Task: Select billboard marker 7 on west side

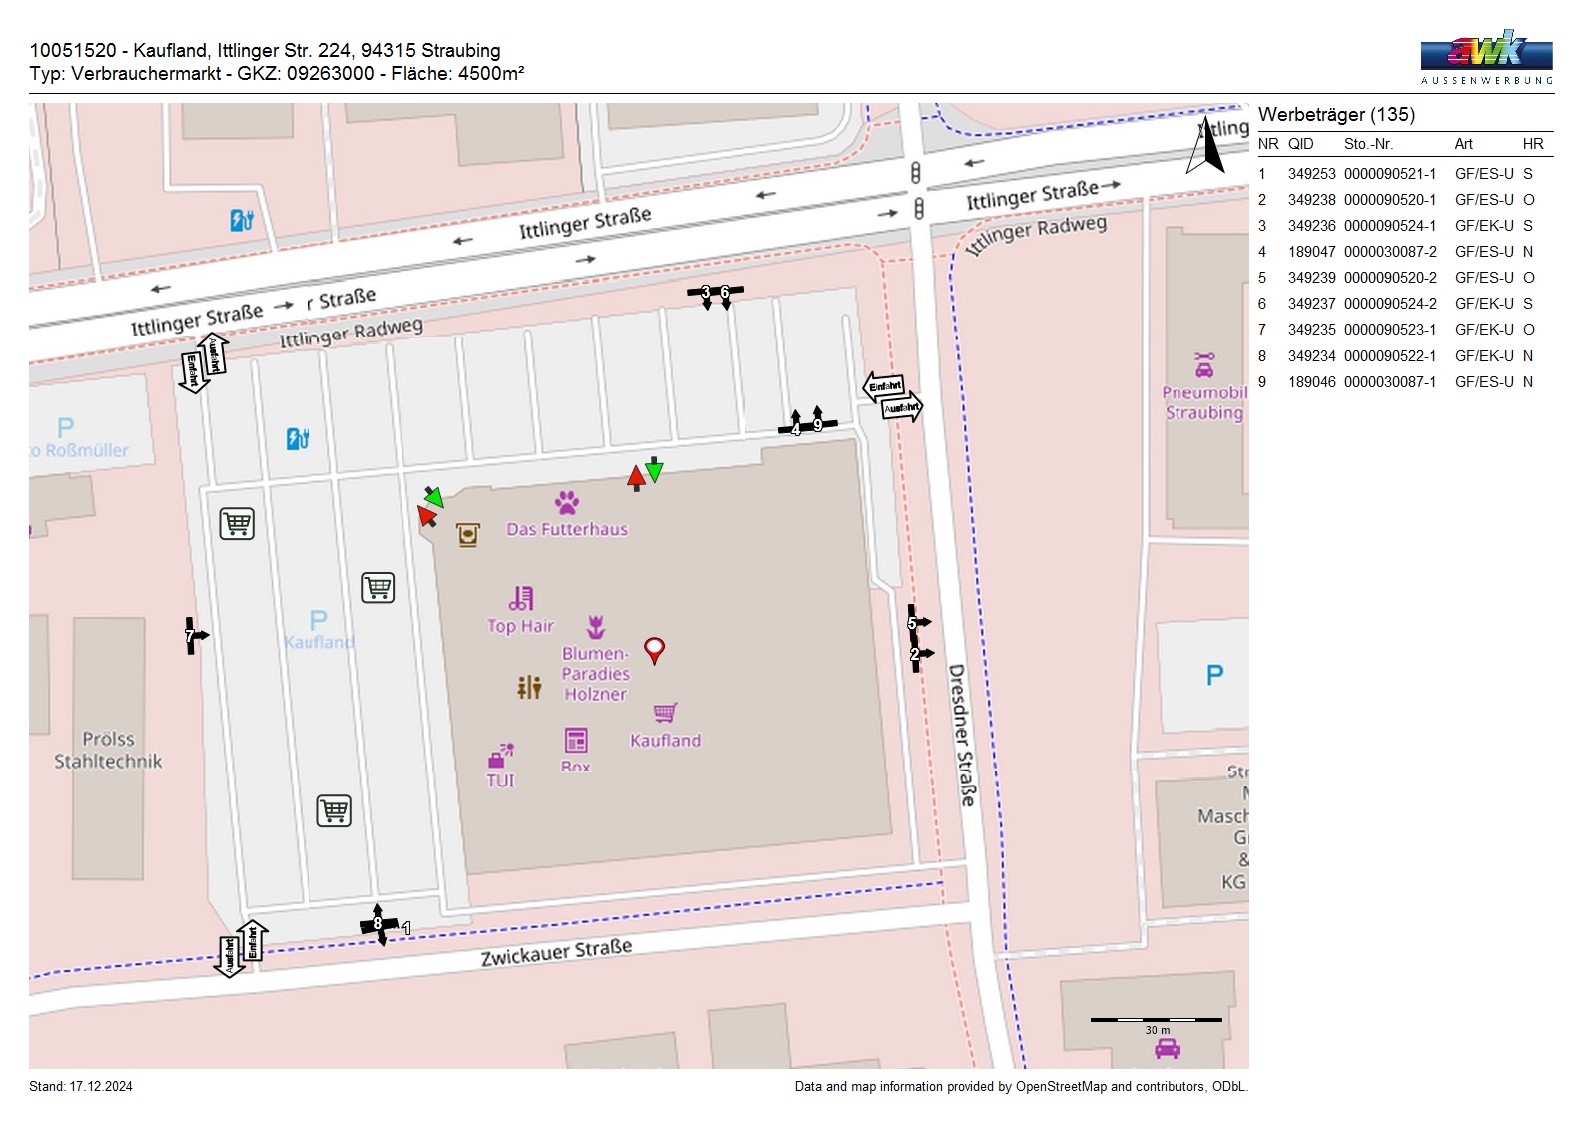Action: 191,635
